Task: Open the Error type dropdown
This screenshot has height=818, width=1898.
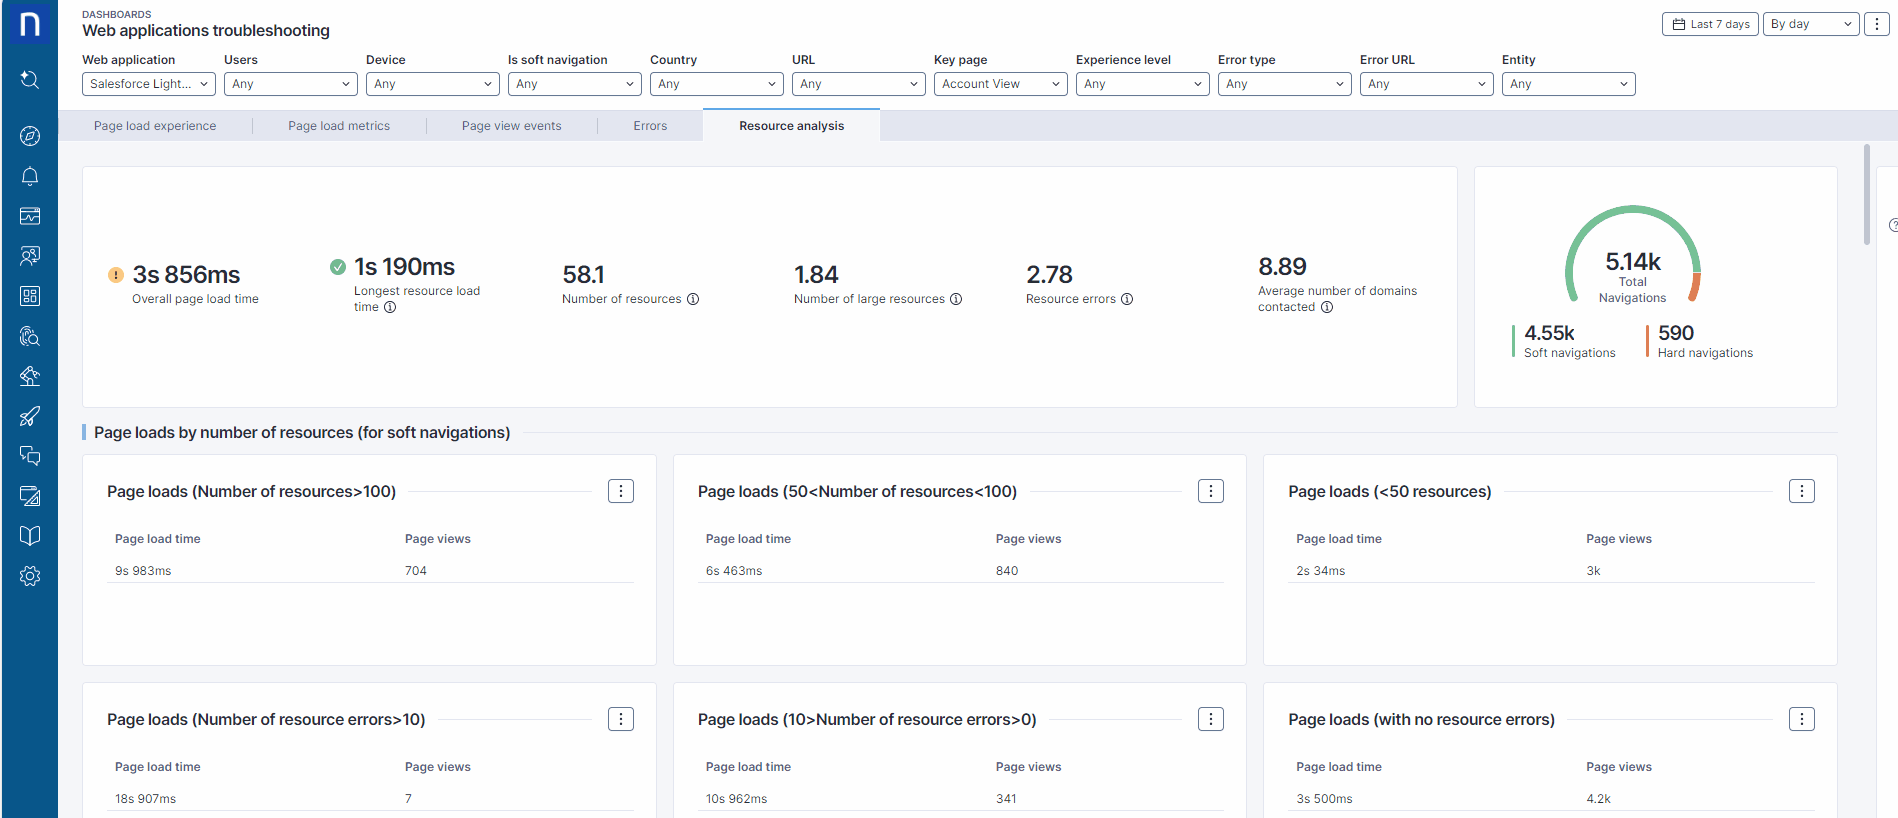Action: [x=1285, y=84]
